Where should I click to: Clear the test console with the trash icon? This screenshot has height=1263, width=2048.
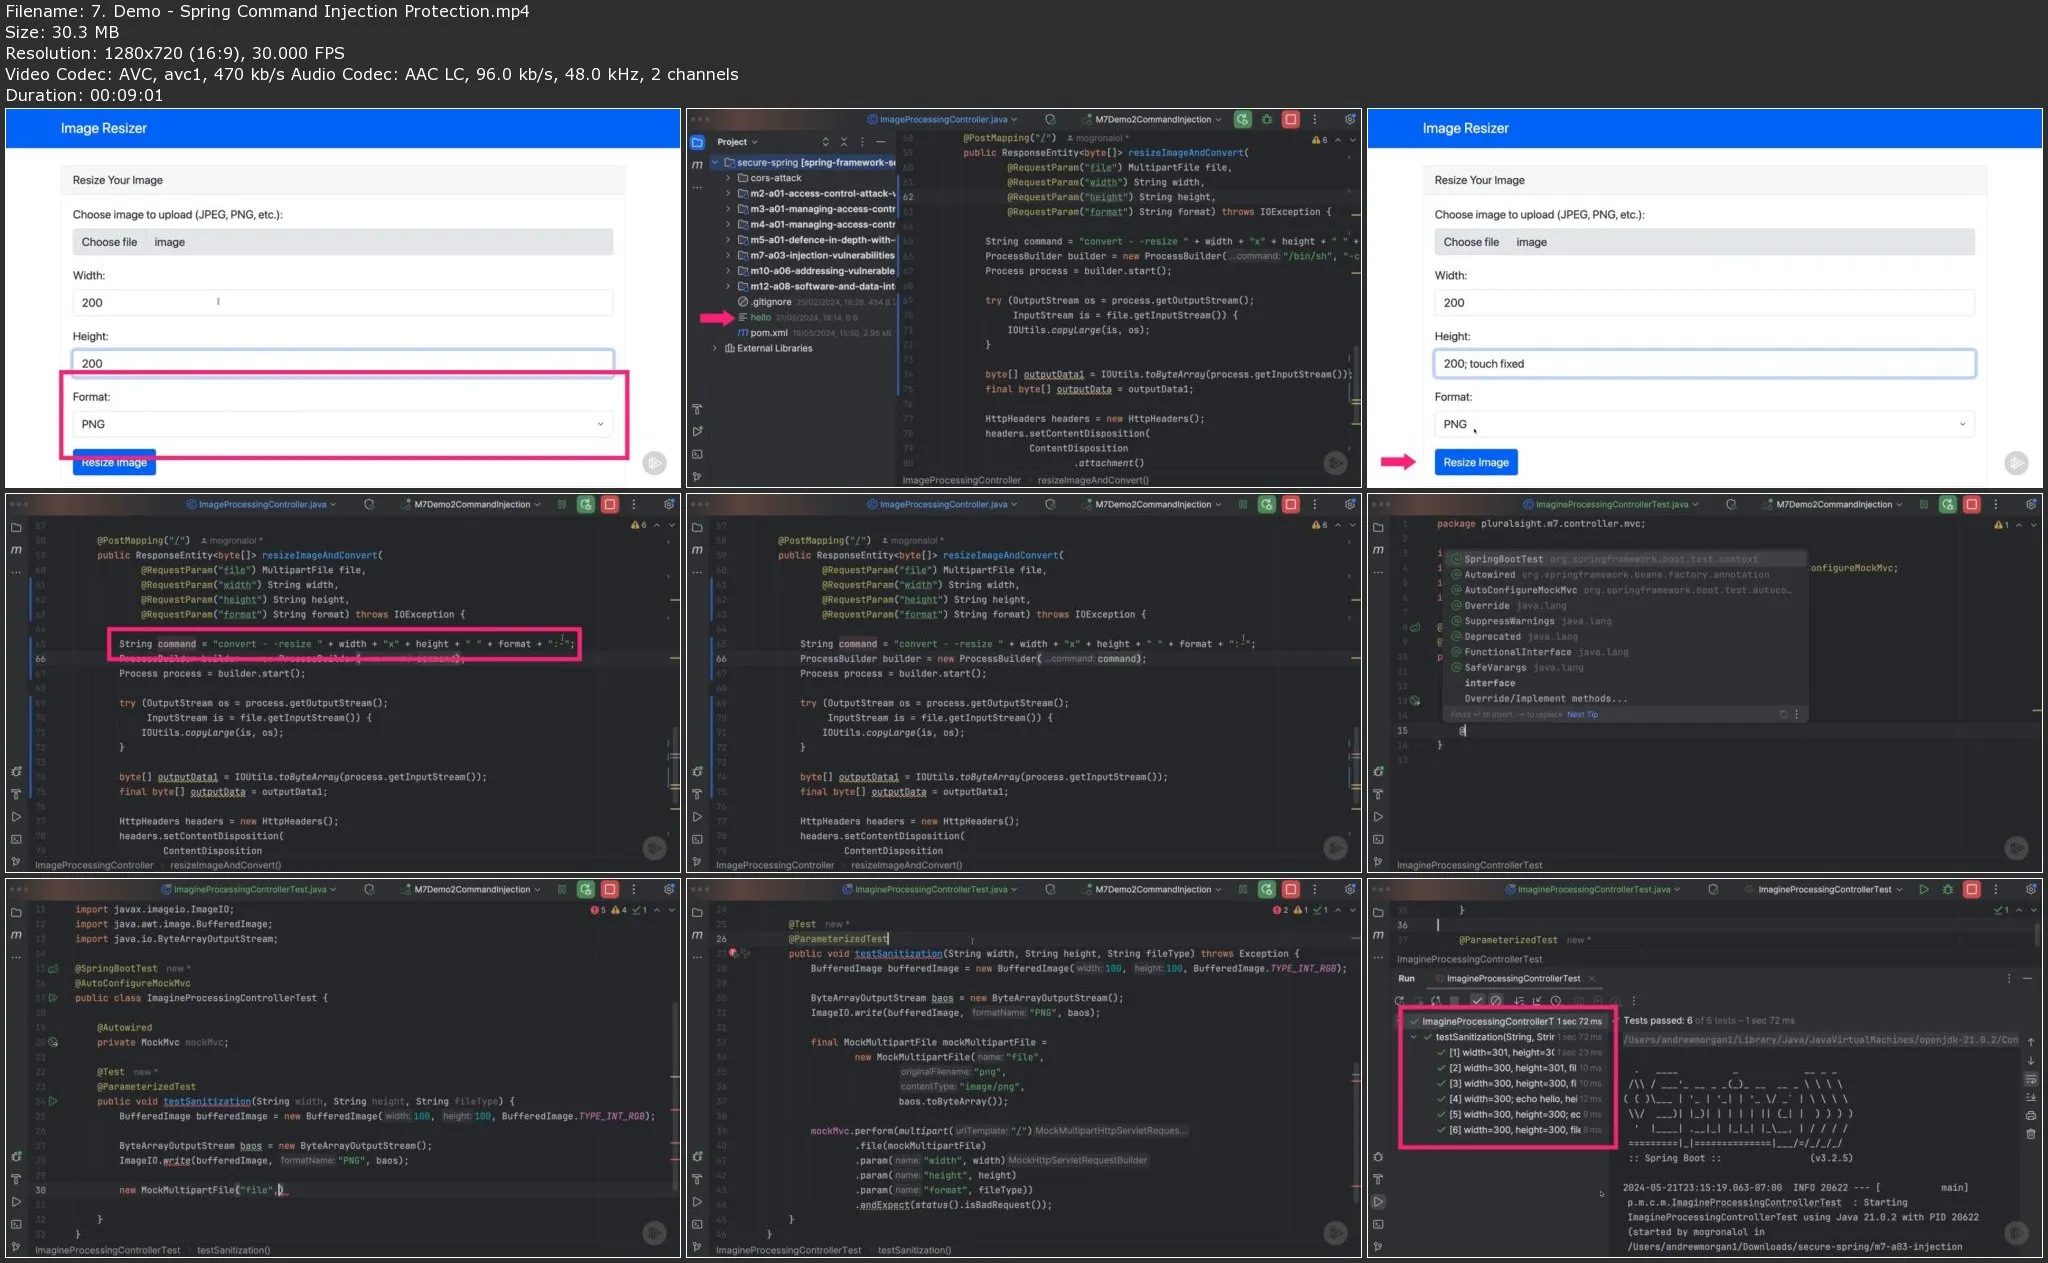click(x=2030, y=1134)
